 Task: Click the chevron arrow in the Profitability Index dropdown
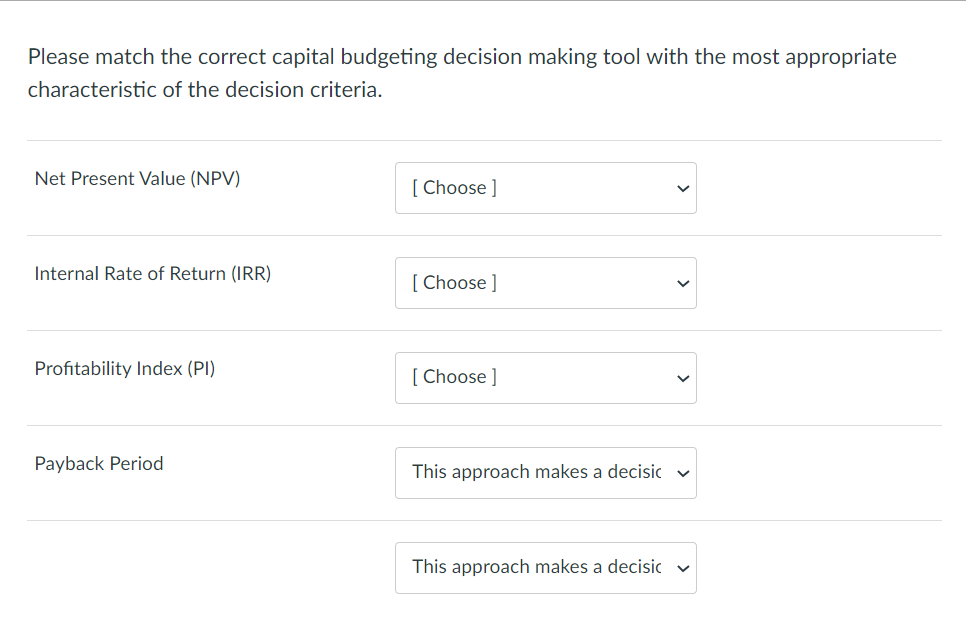(x=683, y=378)
